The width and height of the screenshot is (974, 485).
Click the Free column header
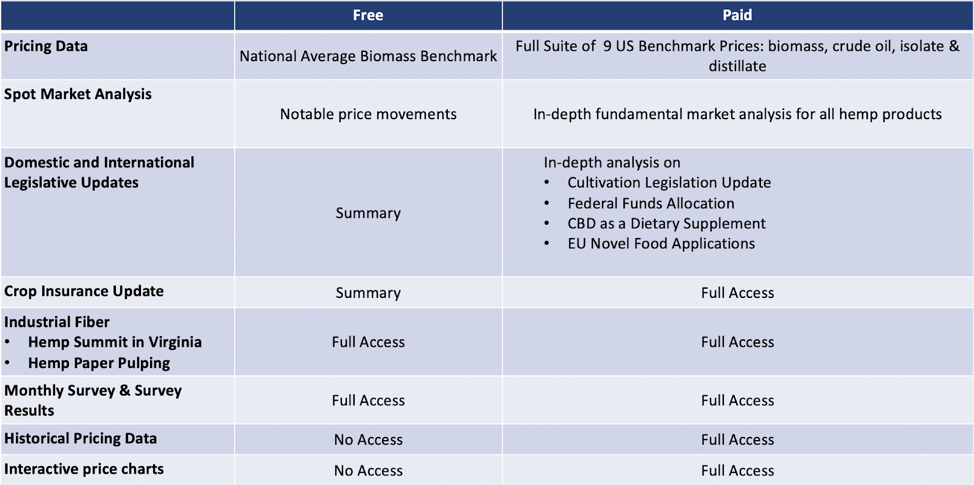click(368, 16)
